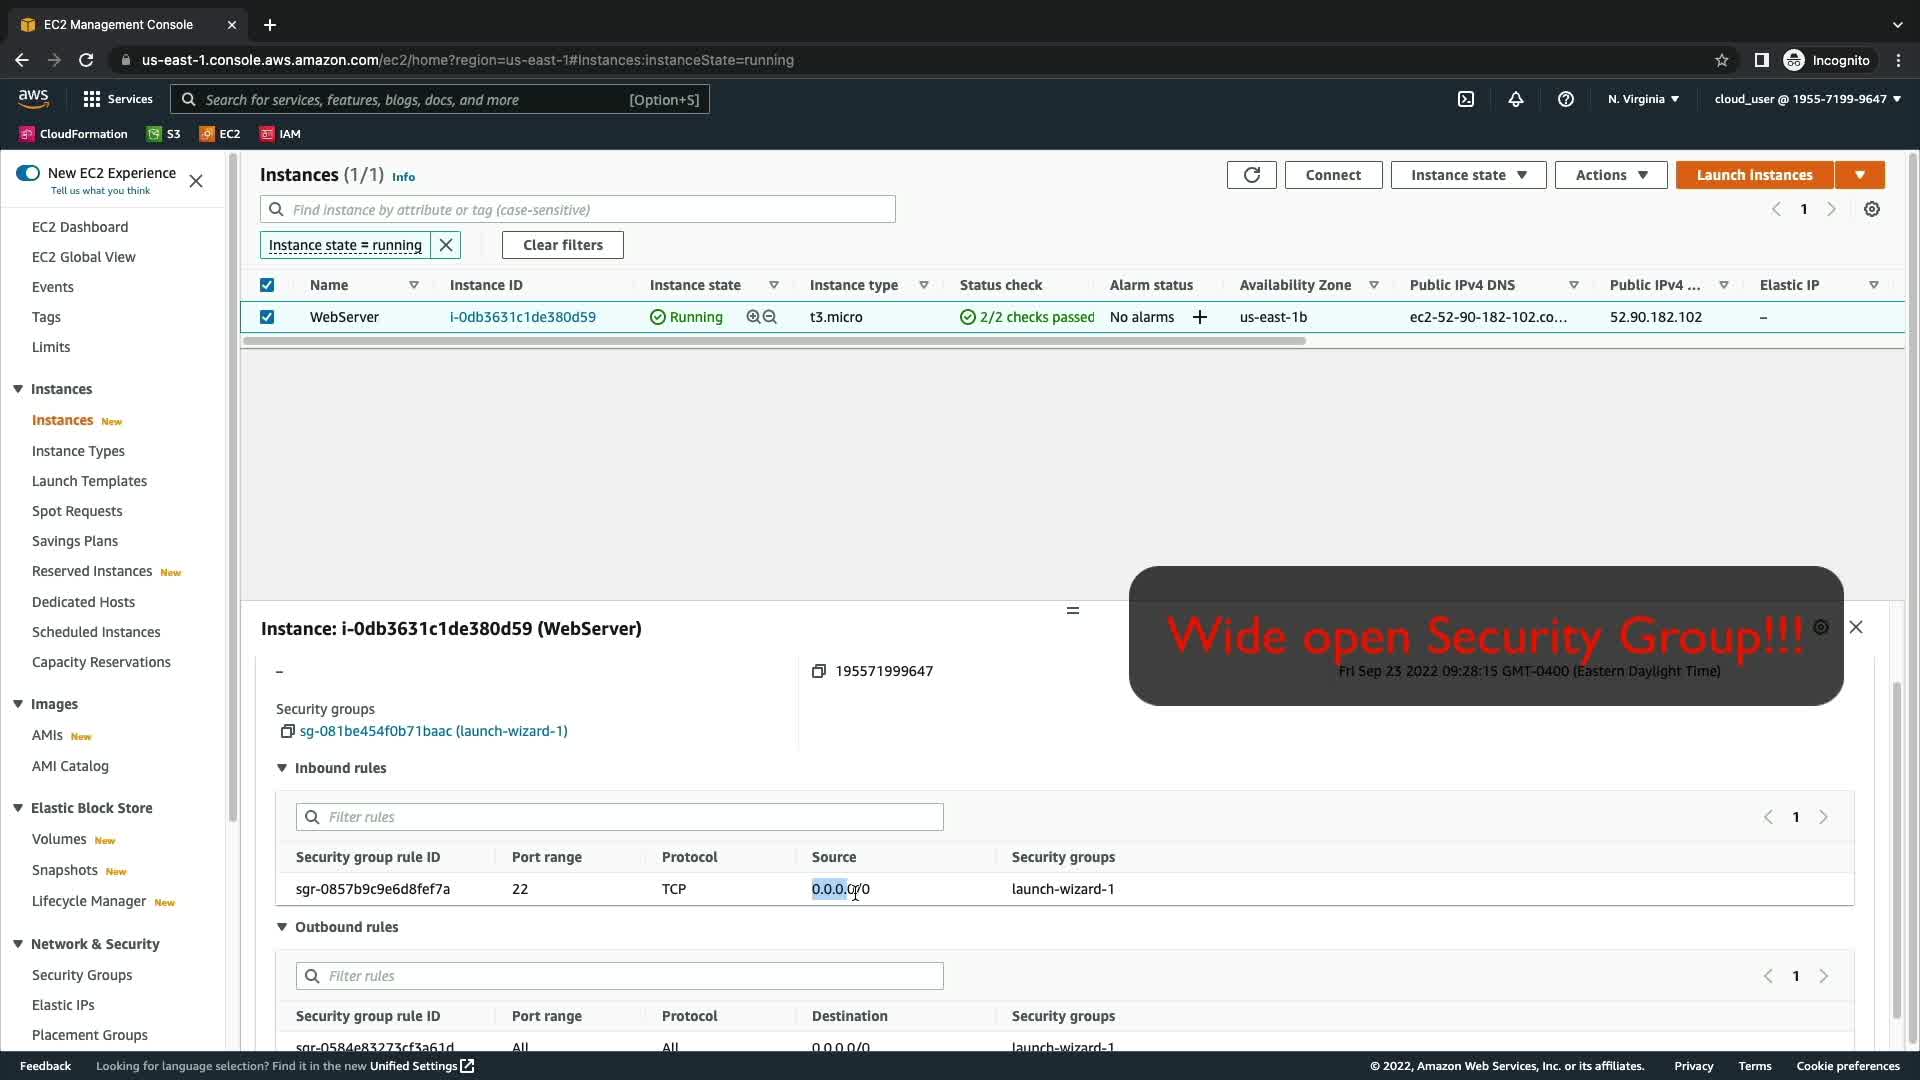This screenshot has height=1080, width=1920.
Task: Open the Instance state dropdown
Action: pos(1468,175)
